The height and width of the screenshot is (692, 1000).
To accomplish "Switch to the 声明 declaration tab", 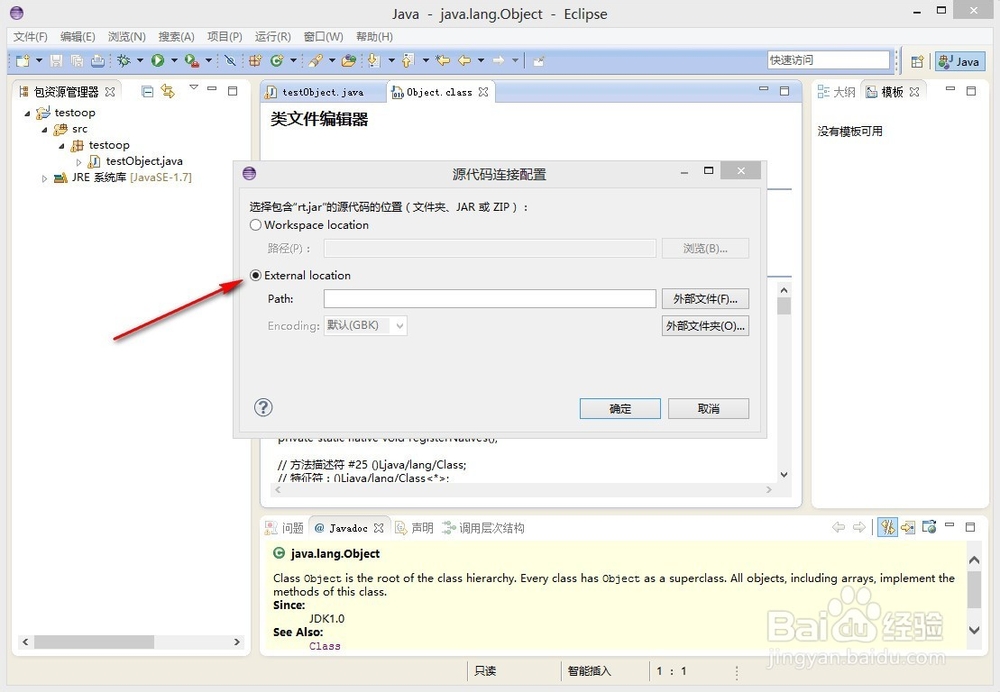I will click(x=415, y=527).
